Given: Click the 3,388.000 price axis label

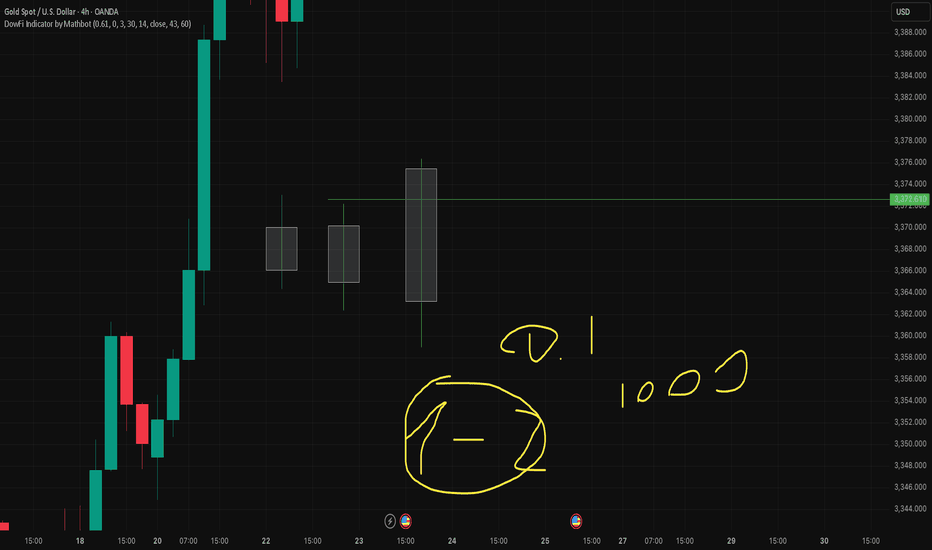Looking at the screenshot, I should pyautogui.click(x=910, y=32).
